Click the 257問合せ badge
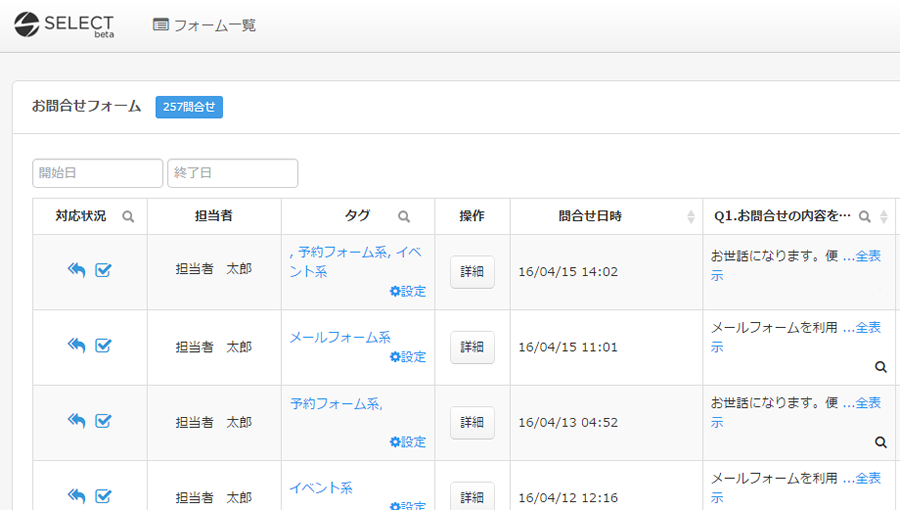The width and height of the screenshot is (900, 510). point(189,107)
